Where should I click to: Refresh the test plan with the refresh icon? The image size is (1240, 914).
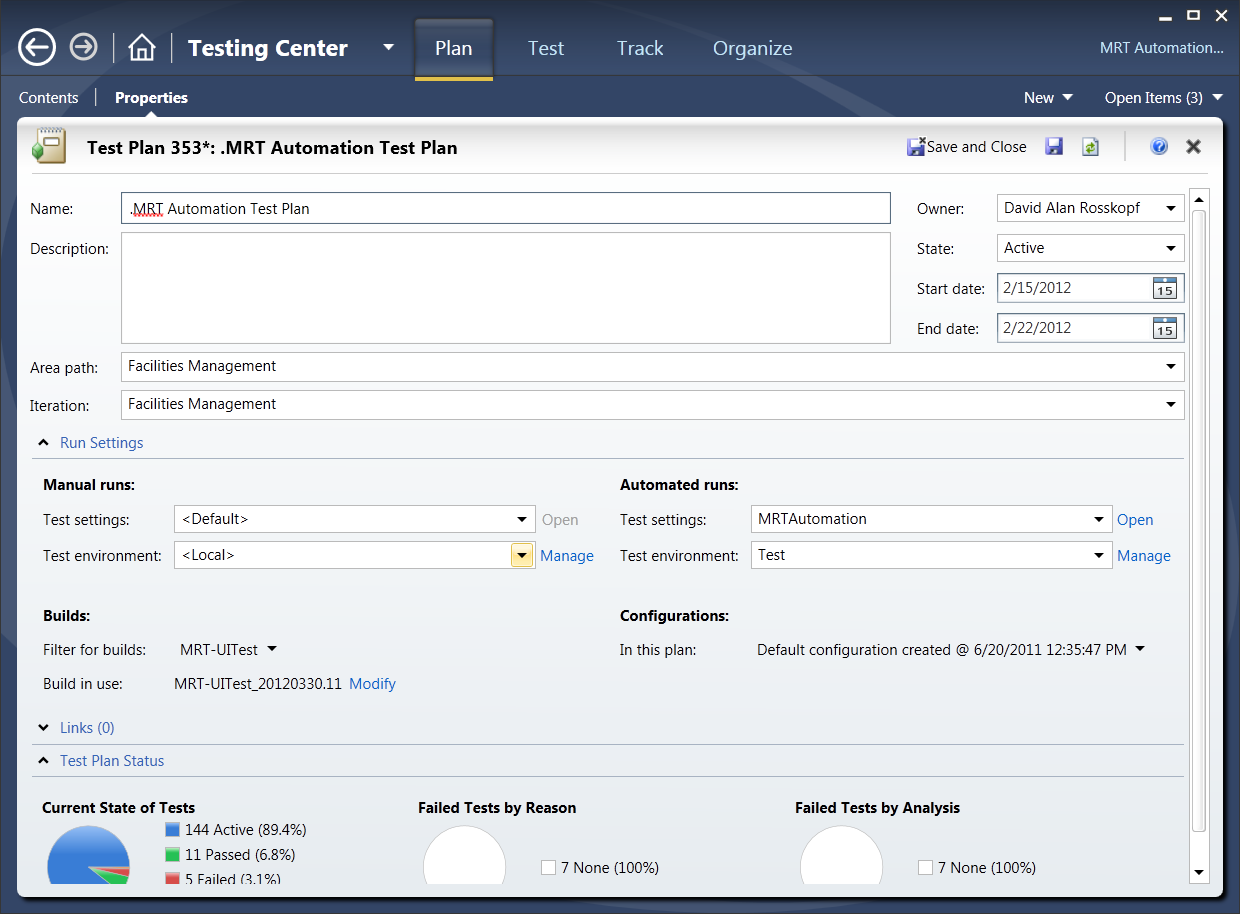click(x=1090, y=147)
